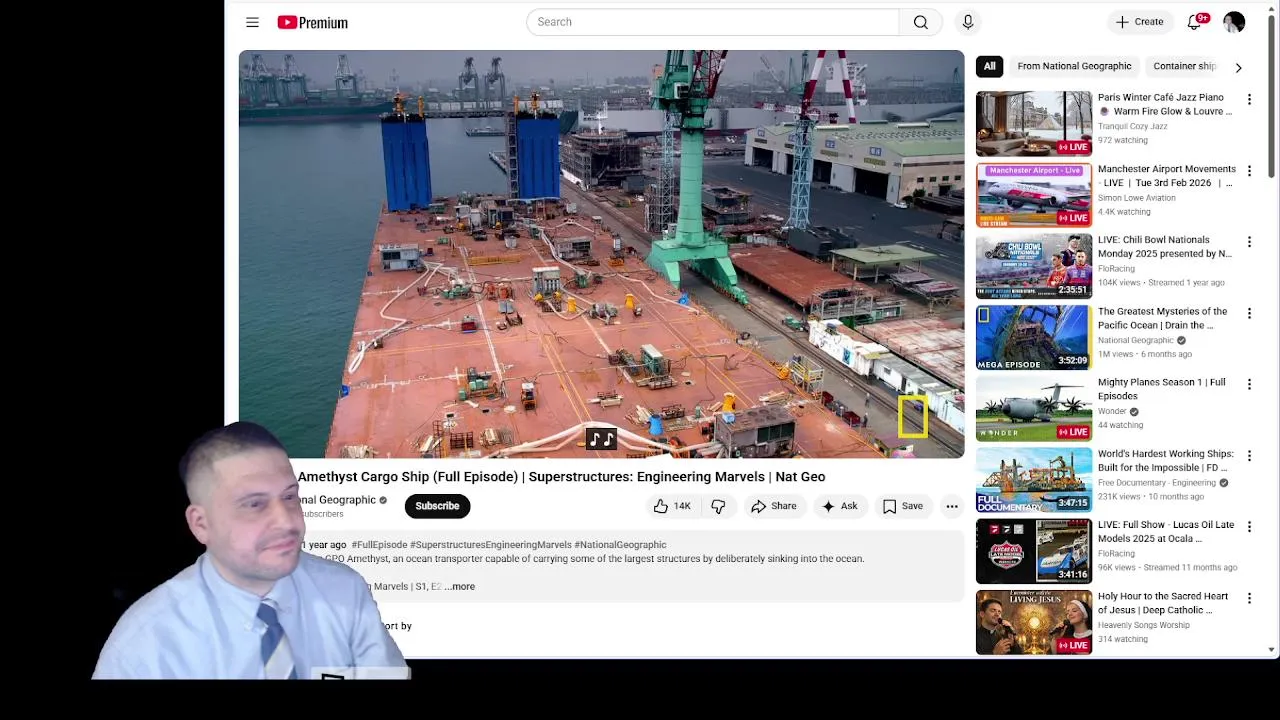Open options for Lucas Oil Late Models
The width and height of the screenshot is (1280, 720).
pos(1249,527)
